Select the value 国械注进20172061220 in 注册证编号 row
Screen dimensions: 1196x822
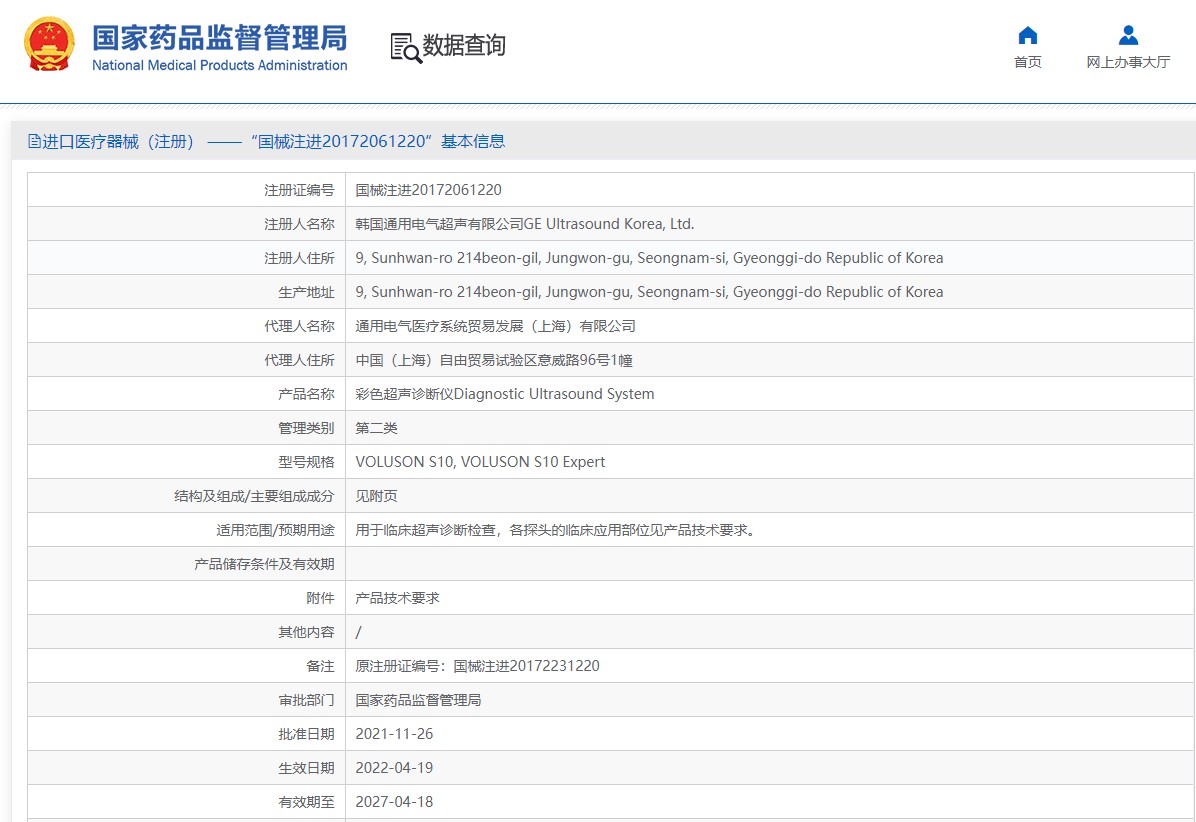[429, 190]
